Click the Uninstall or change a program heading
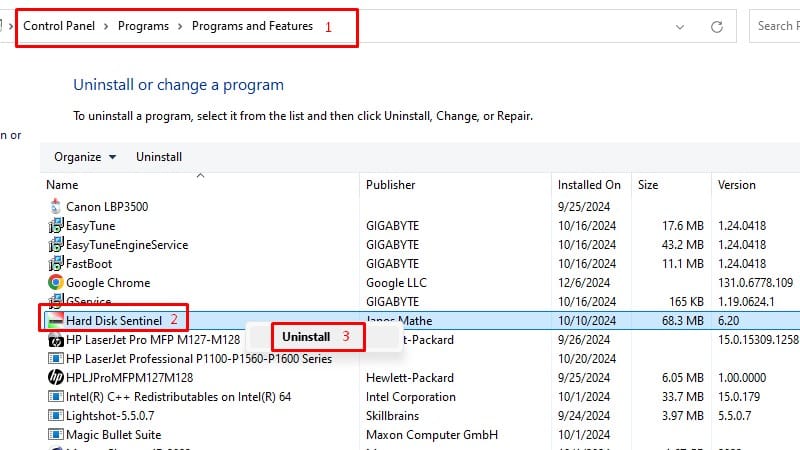 point(179,85)
